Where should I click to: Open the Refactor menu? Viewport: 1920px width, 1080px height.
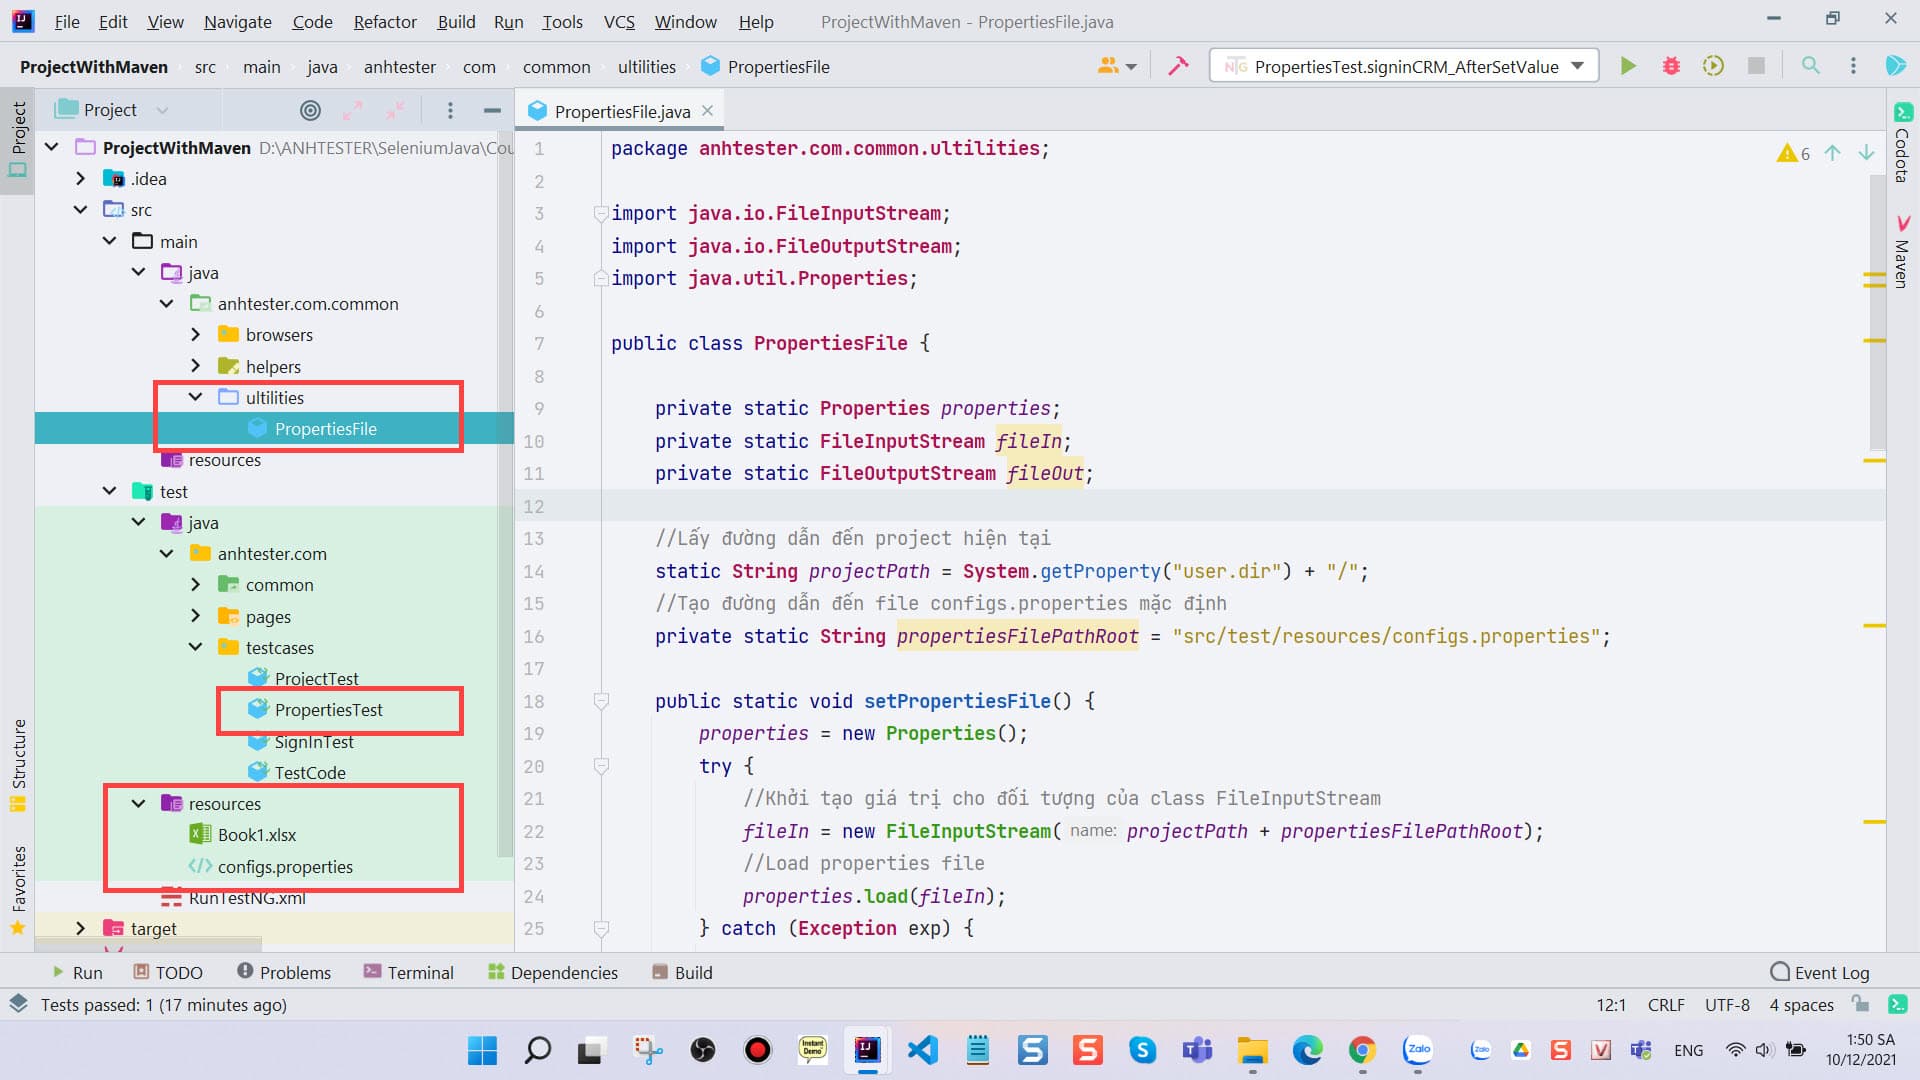[x=385, y=21]
